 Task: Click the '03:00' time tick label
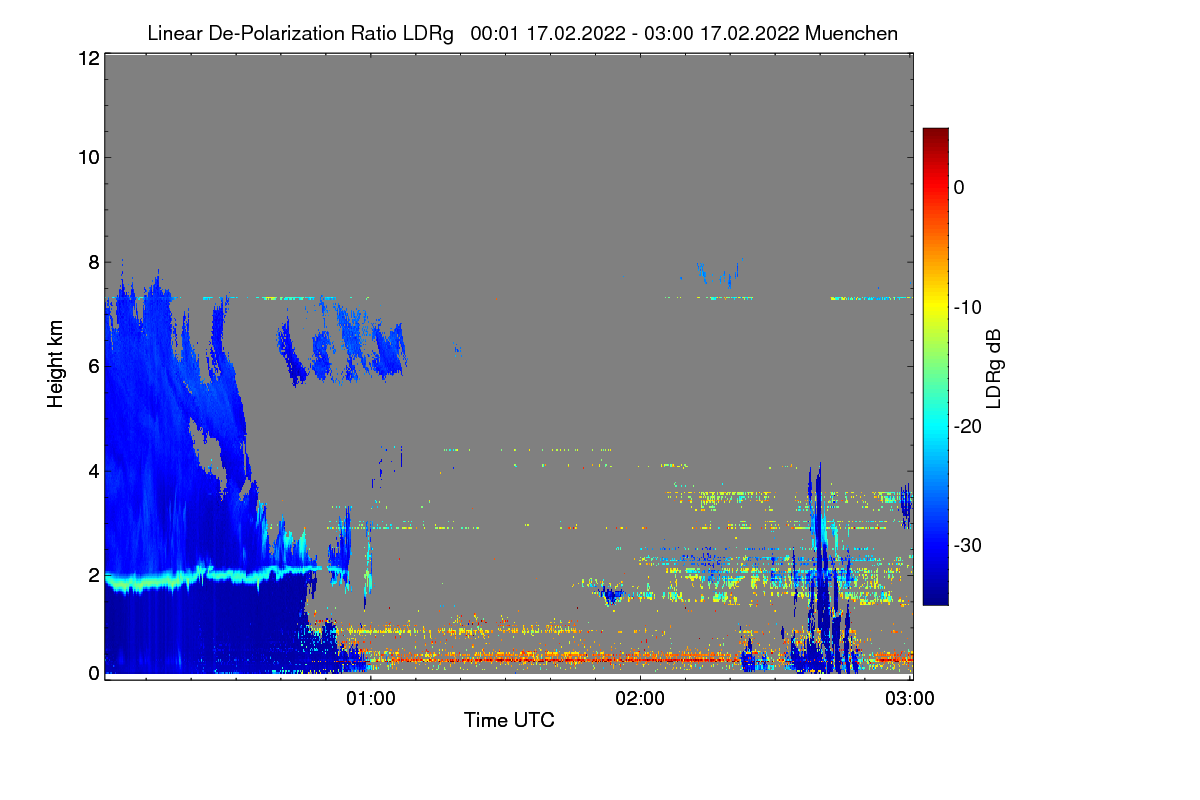click(x=909, y=699)
